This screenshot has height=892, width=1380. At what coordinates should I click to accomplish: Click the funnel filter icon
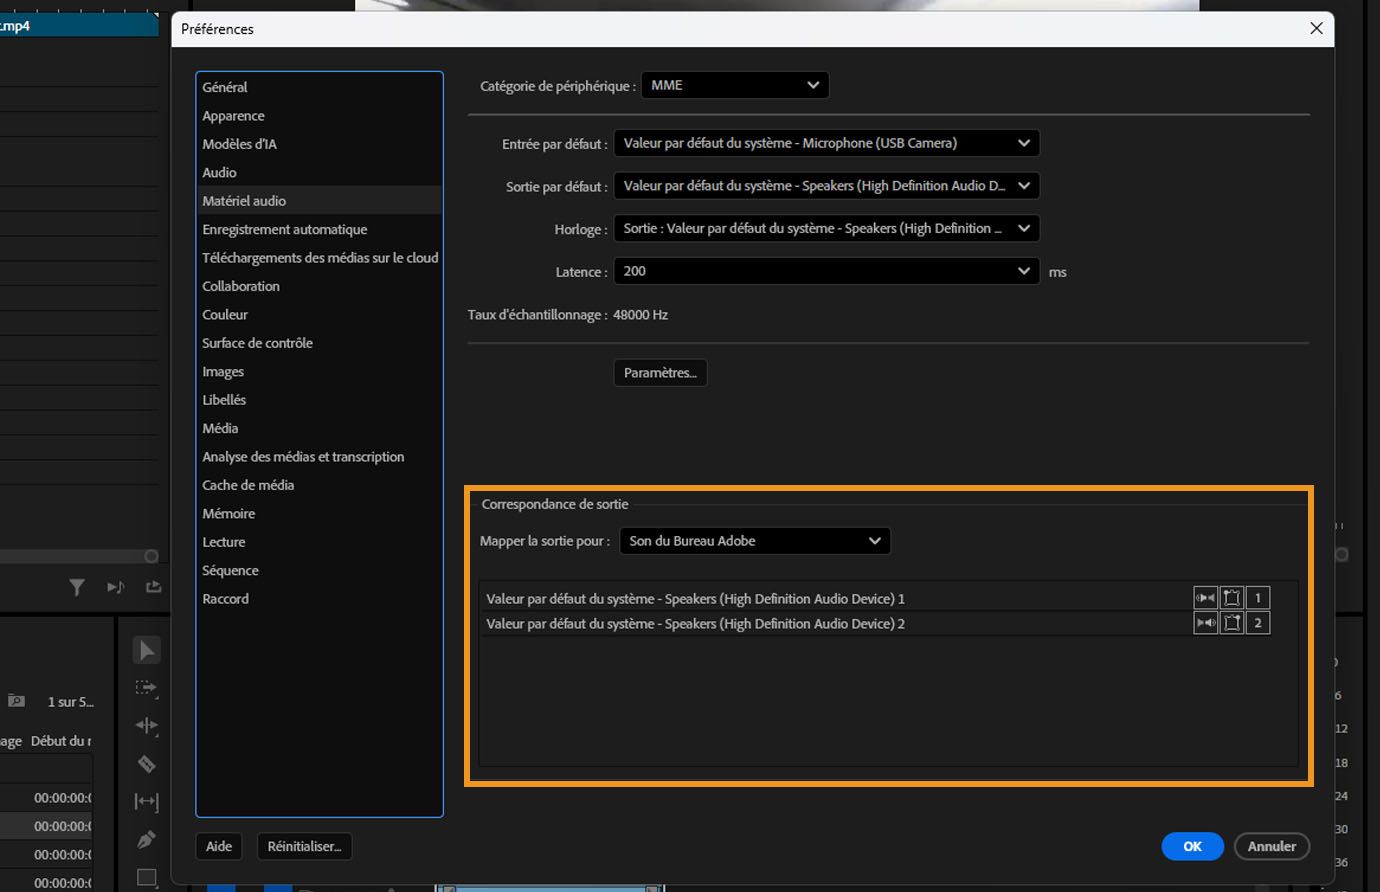[77, 587]
